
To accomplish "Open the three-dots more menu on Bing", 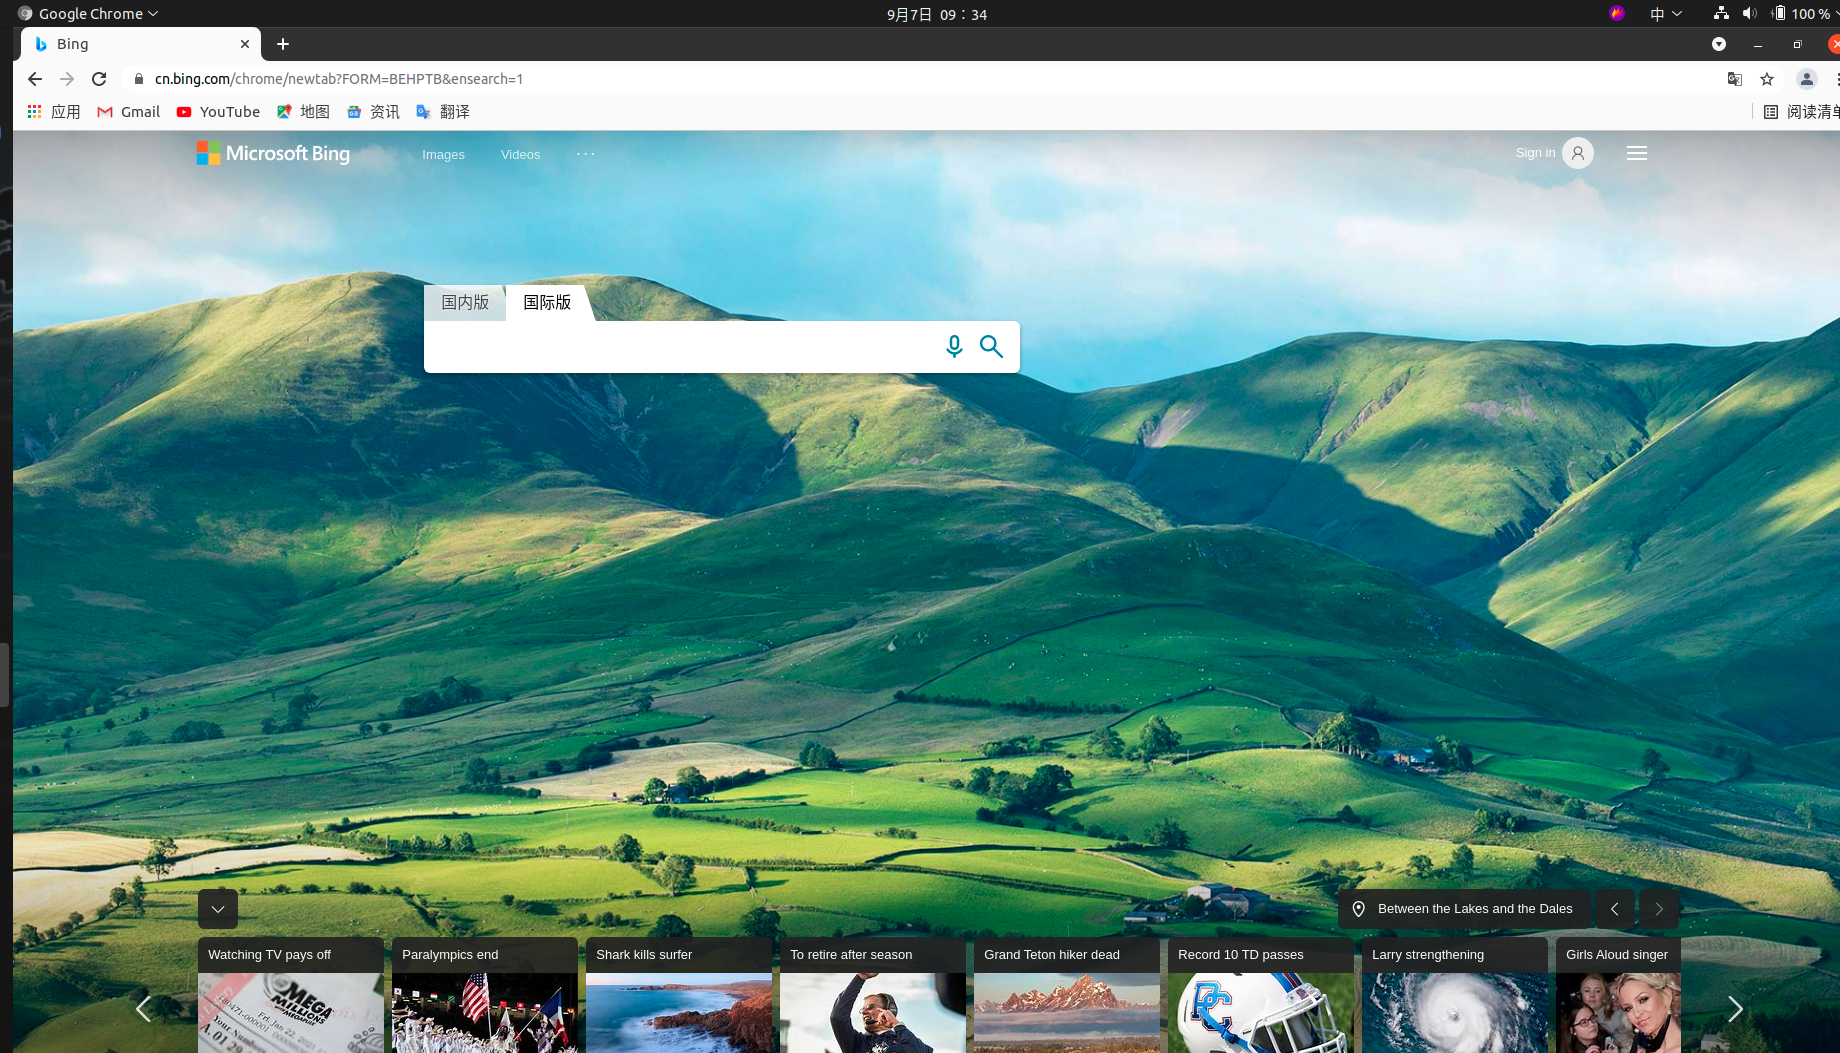I will (x=586, y=154).
